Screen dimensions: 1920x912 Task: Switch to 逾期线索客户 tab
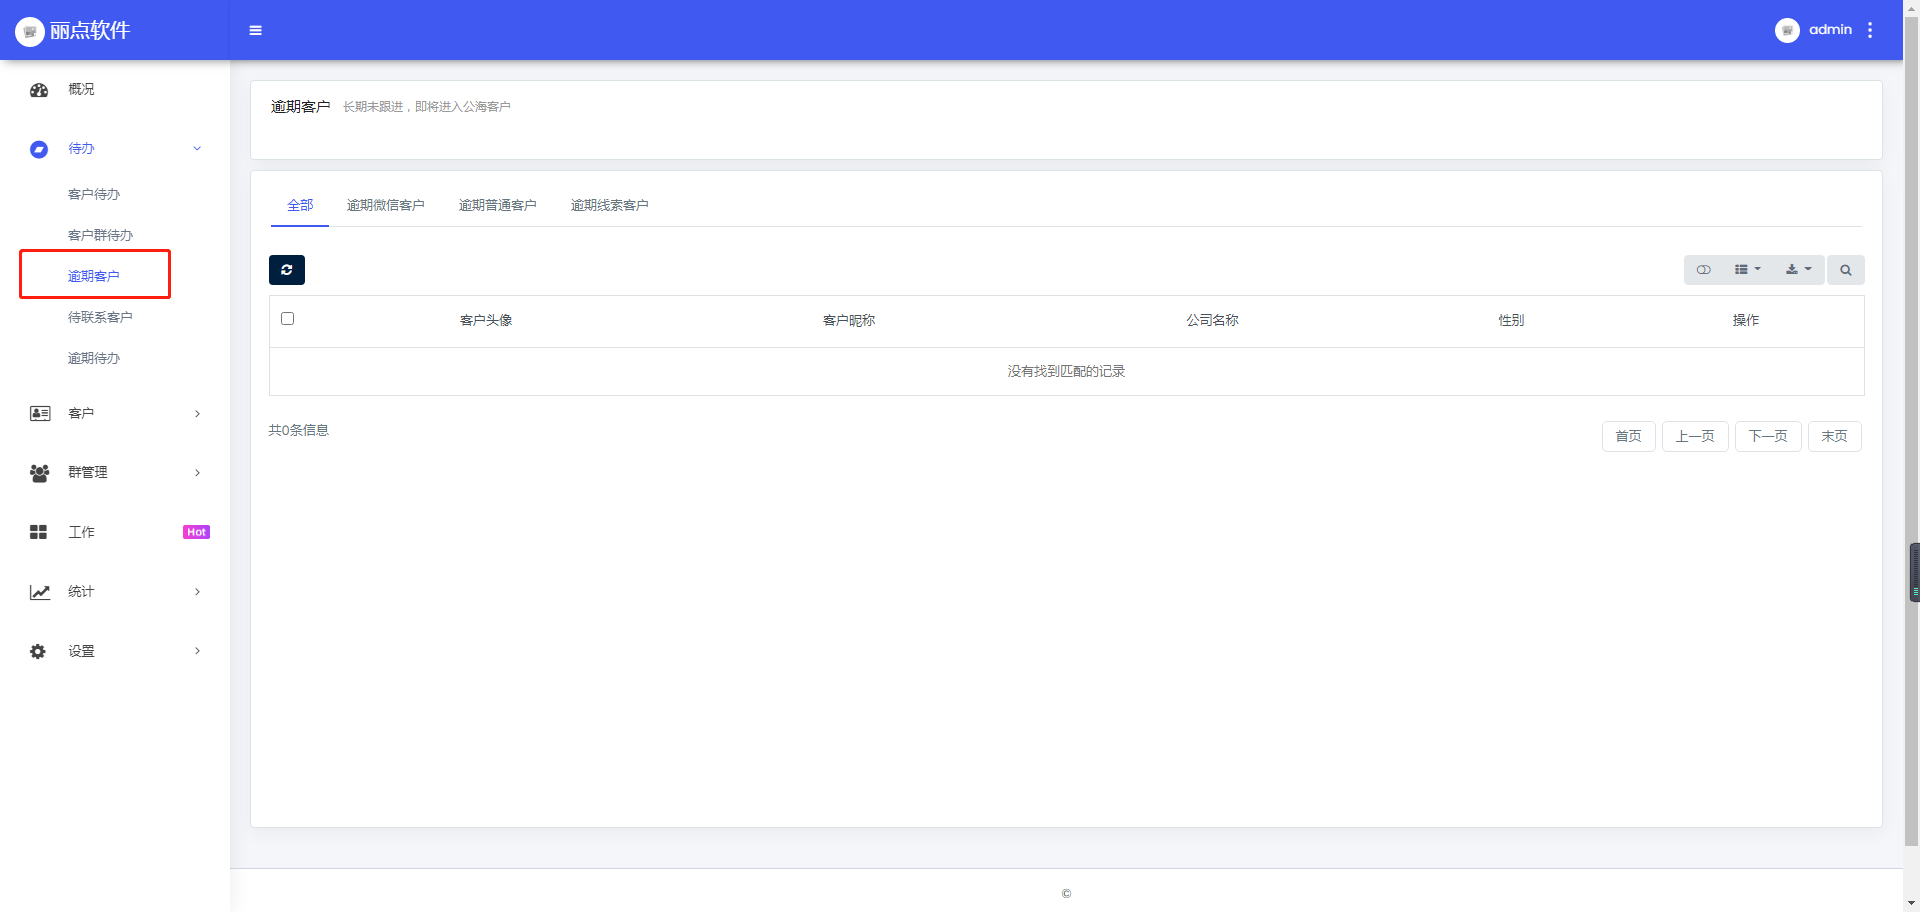point(610,205)
